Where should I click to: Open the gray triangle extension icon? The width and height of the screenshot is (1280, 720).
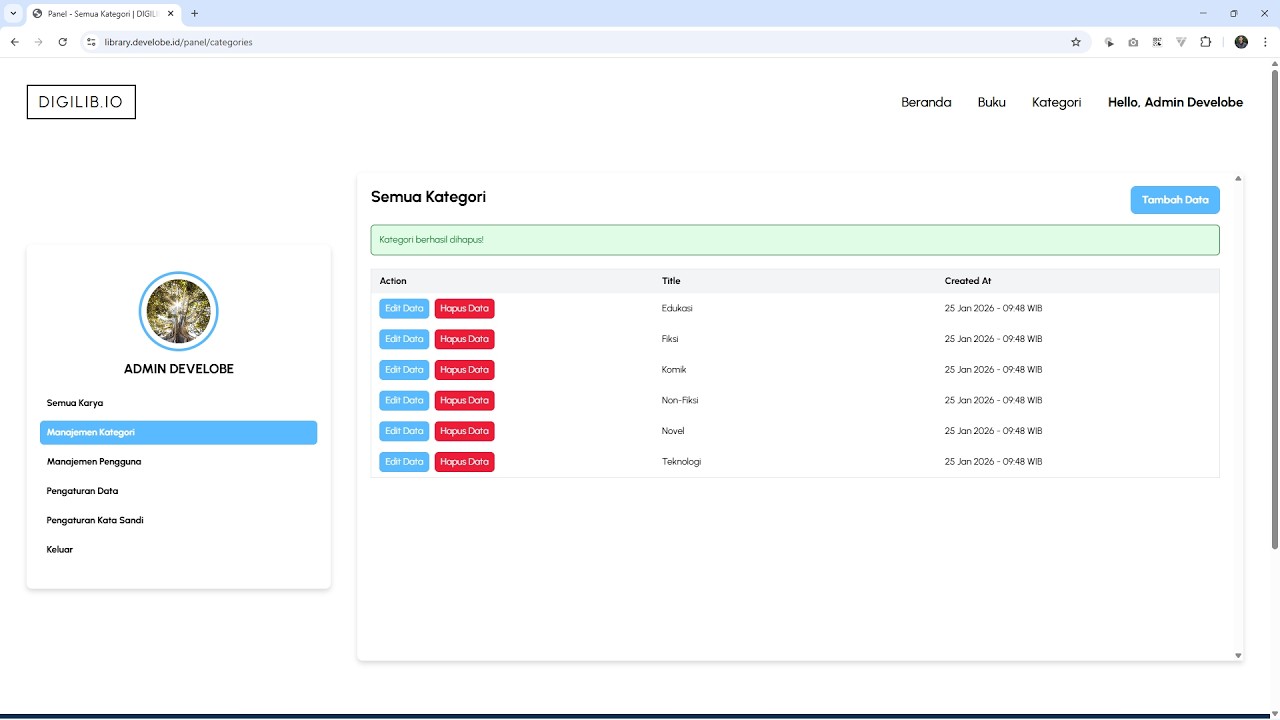[1181, 42]
